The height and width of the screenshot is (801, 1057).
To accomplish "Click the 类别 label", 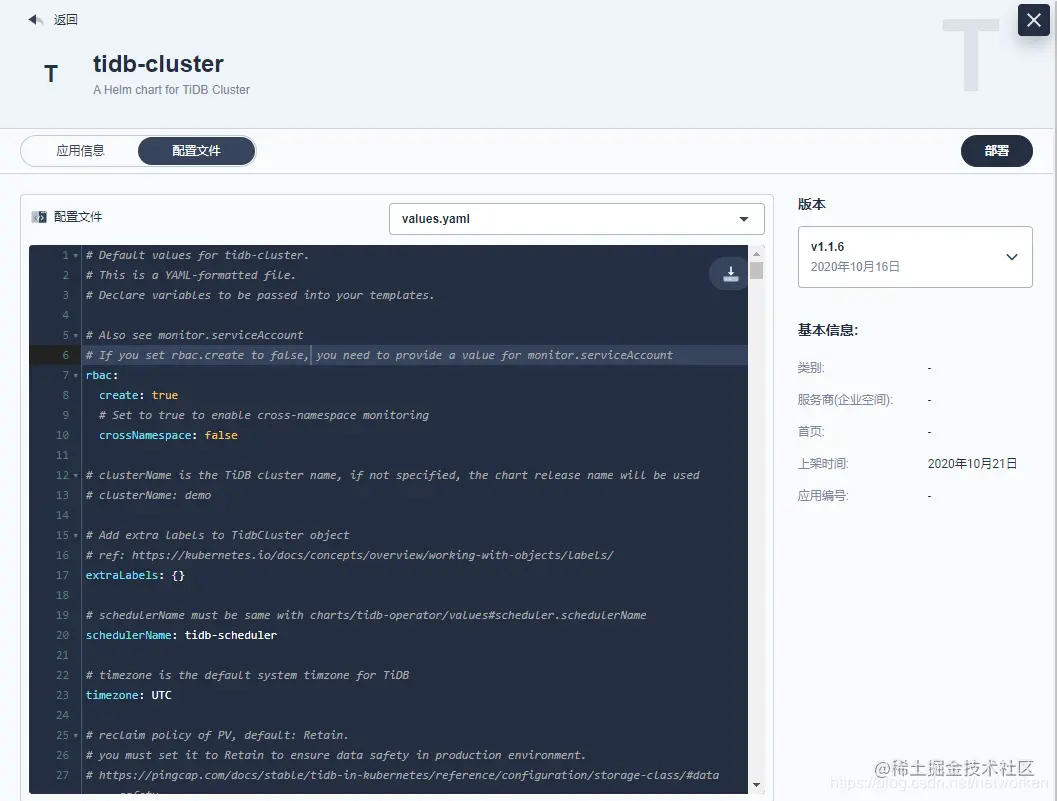I will coord(811,368).
